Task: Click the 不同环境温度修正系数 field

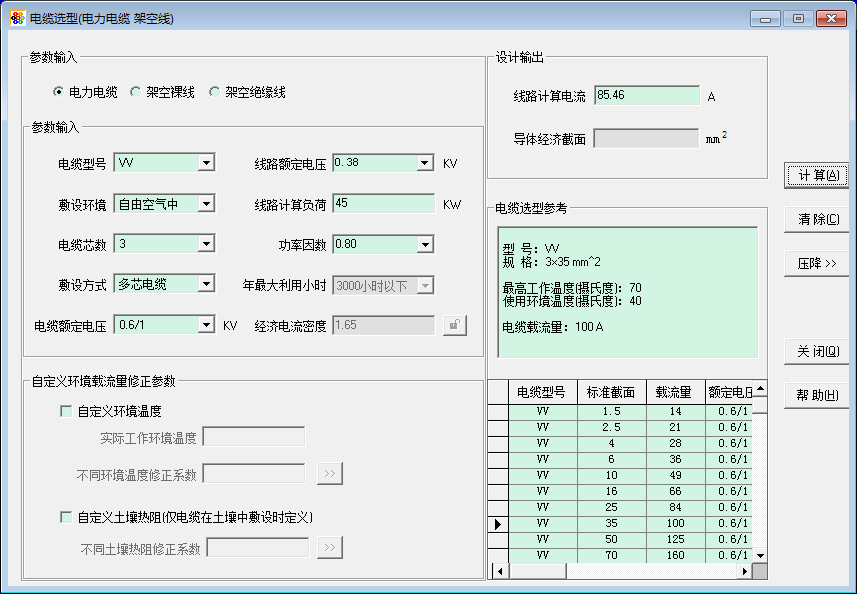Action: tap(254, 473)
